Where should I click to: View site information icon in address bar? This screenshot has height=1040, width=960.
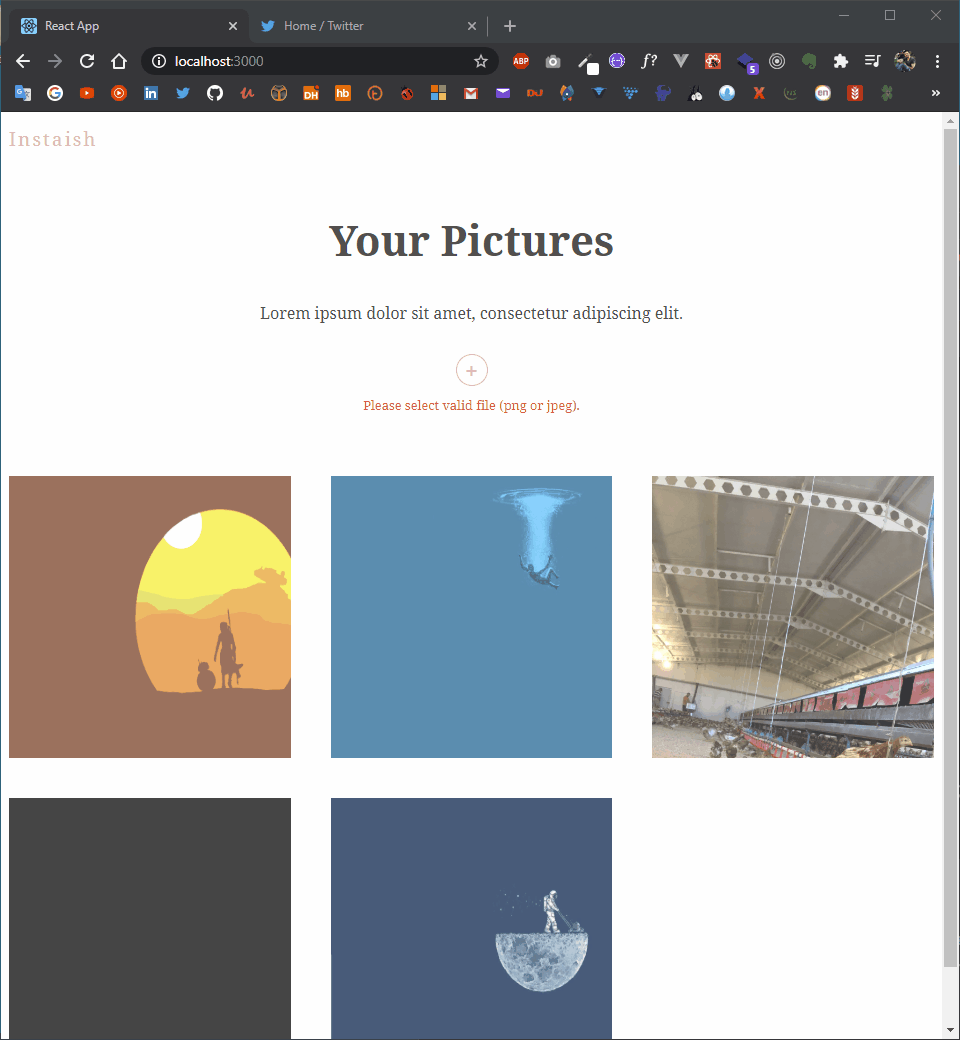159,61
